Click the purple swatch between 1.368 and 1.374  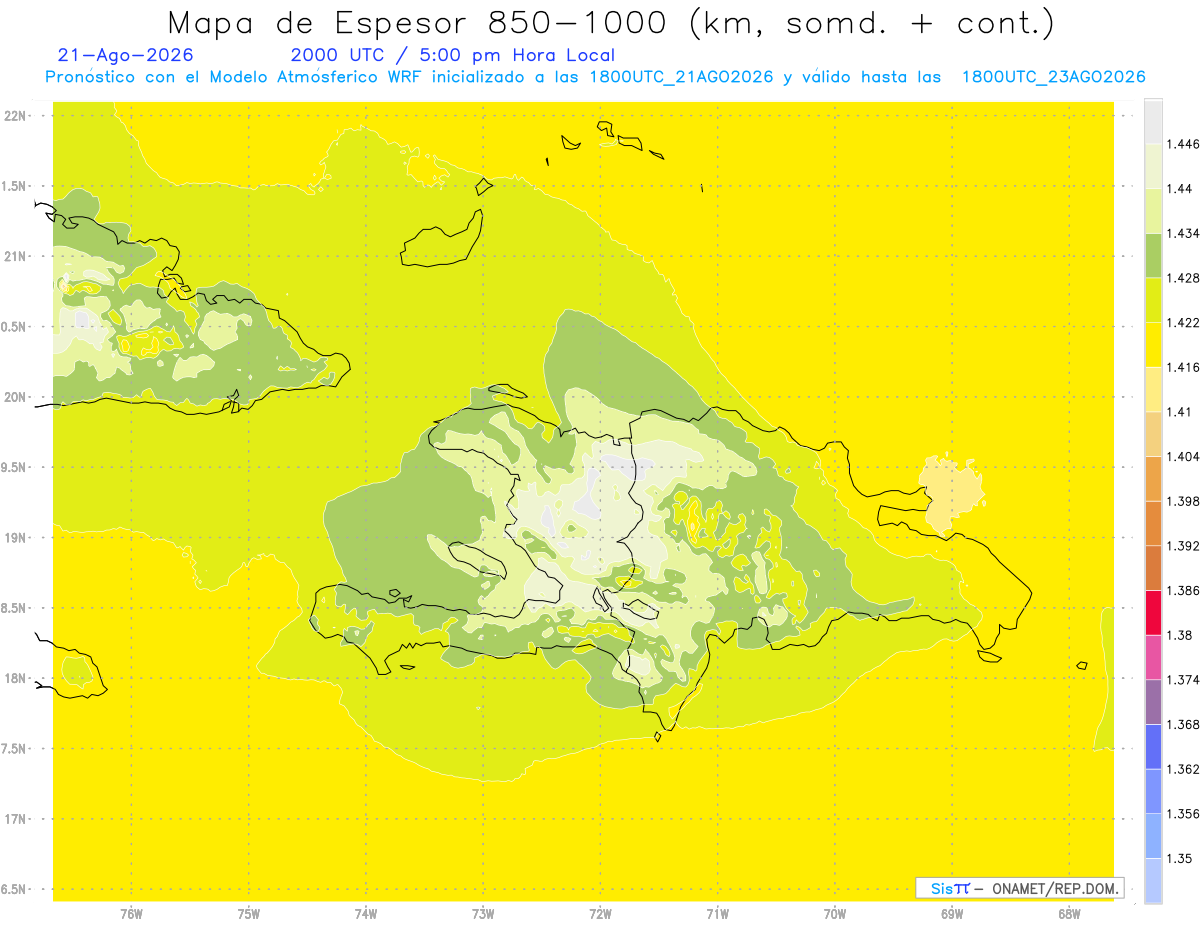(1153, 701)
